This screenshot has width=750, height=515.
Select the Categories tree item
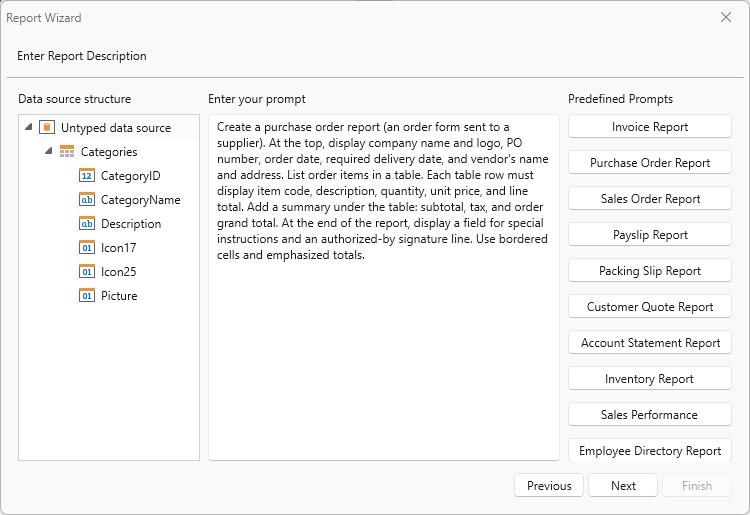tap(109, 152)
